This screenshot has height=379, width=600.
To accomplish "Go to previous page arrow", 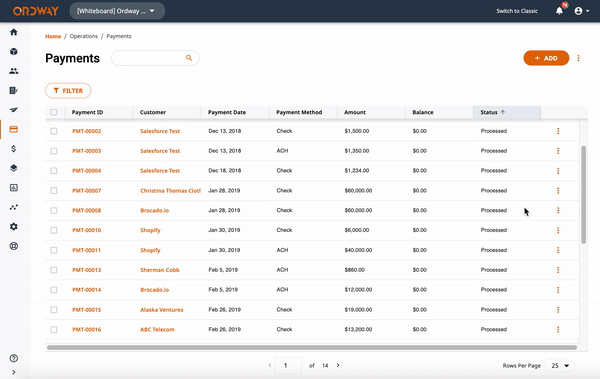I will [x=270, y=365].
